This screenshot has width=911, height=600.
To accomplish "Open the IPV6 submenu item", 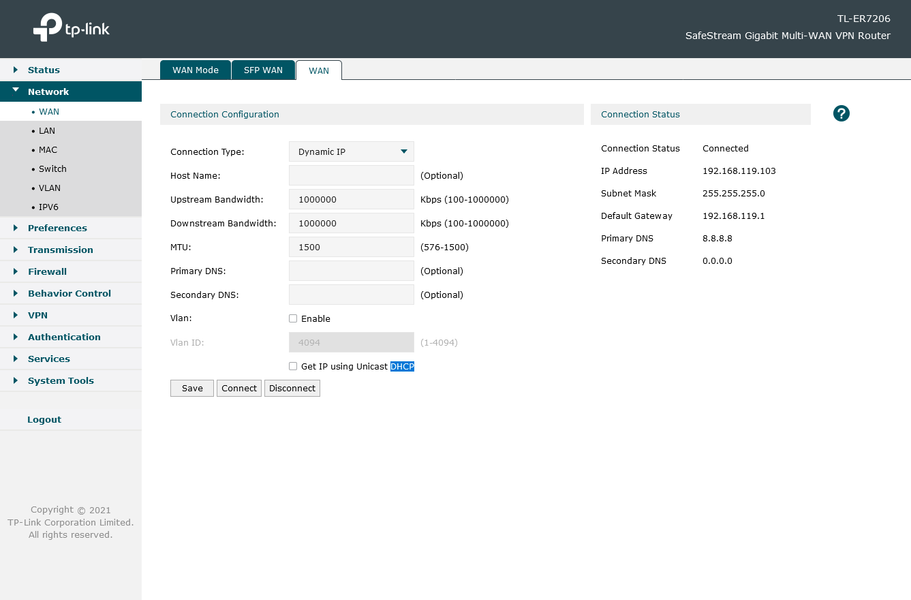I will 71,207.
